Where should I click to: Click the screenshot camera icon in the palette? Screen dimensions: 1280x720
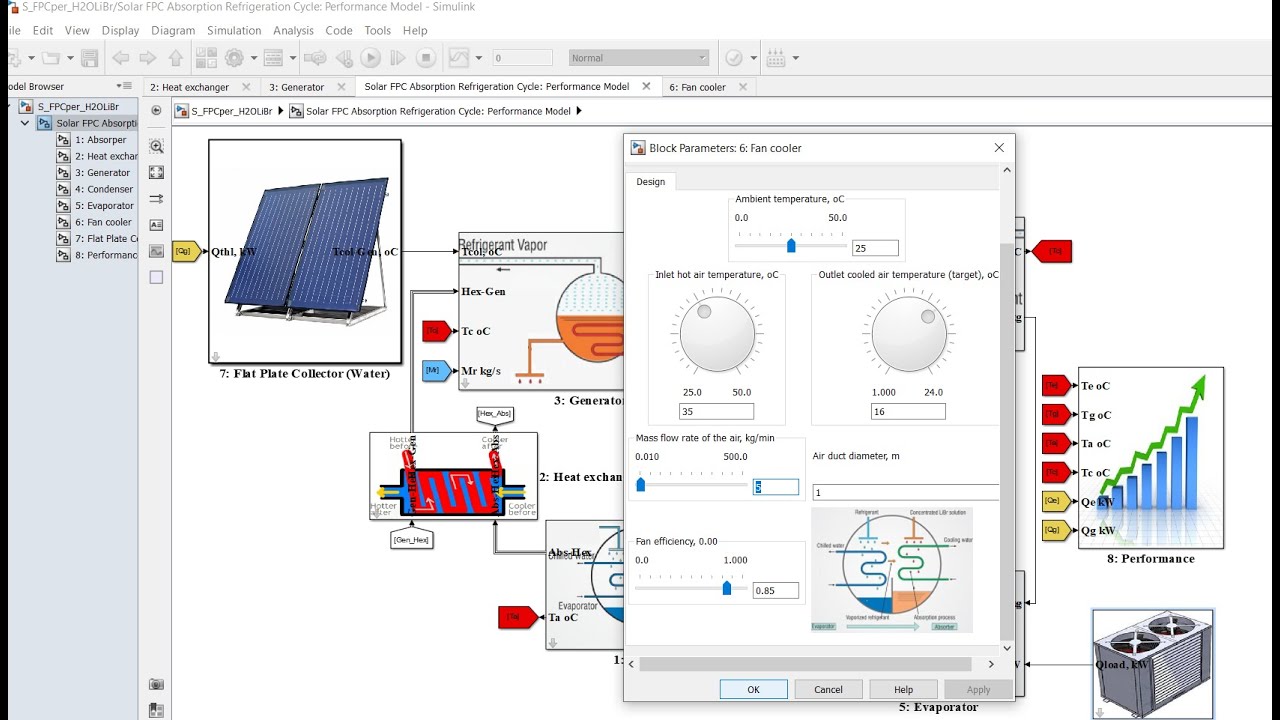click(156, 684)
